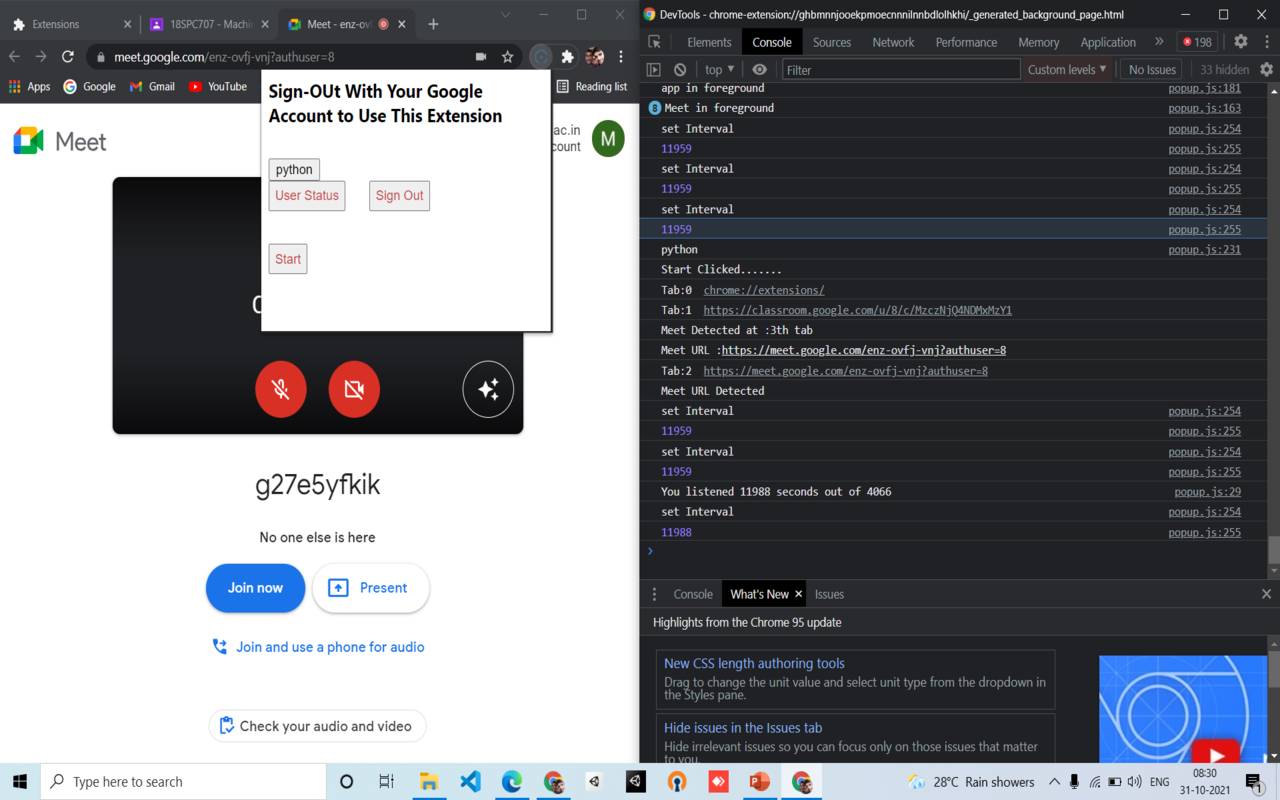Viewport: 1280px width, 800px height.
Task: Switch to the Sources tab
Action: coord(832,42)
